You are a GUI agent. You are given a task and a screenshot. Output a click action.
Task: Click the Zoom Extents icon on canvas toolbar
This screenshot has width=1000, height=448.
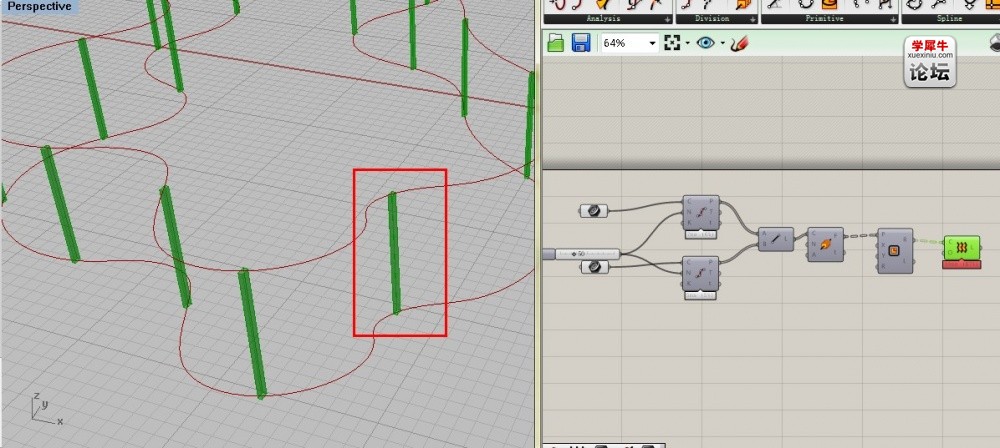672,43
